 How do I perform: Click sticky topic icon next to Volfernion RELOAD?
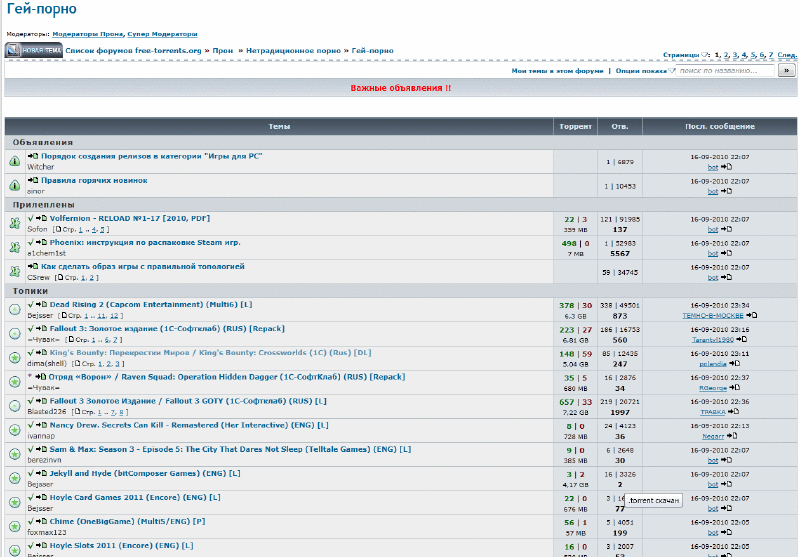(15, 223)
